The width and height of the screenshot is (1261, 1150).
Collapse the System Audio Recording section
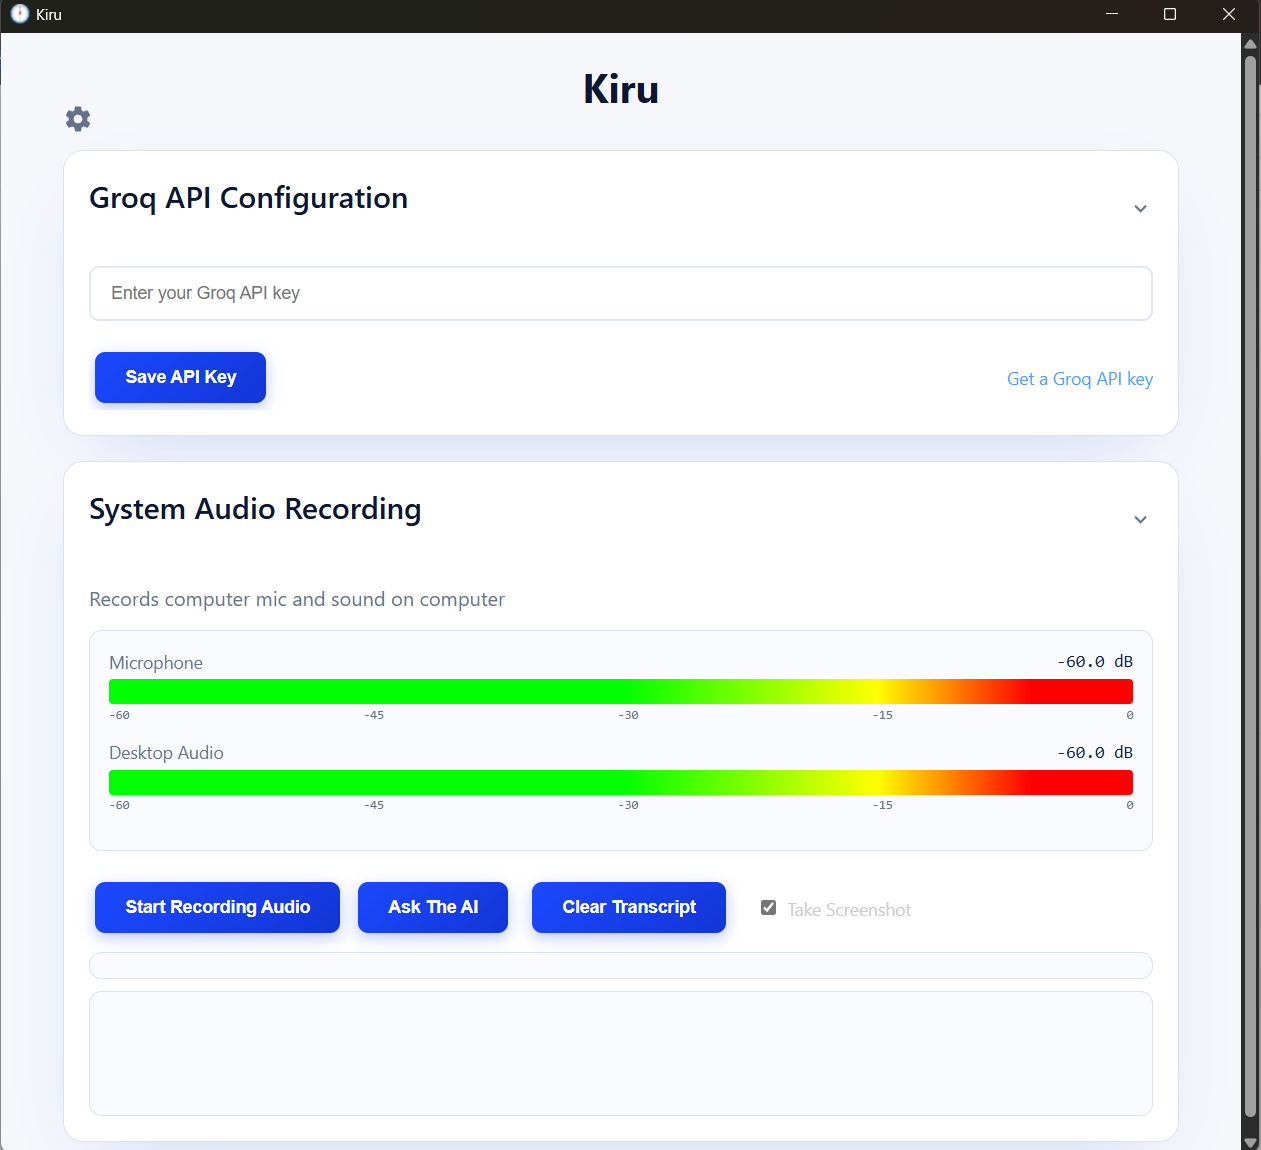[x=1140, y=520]
